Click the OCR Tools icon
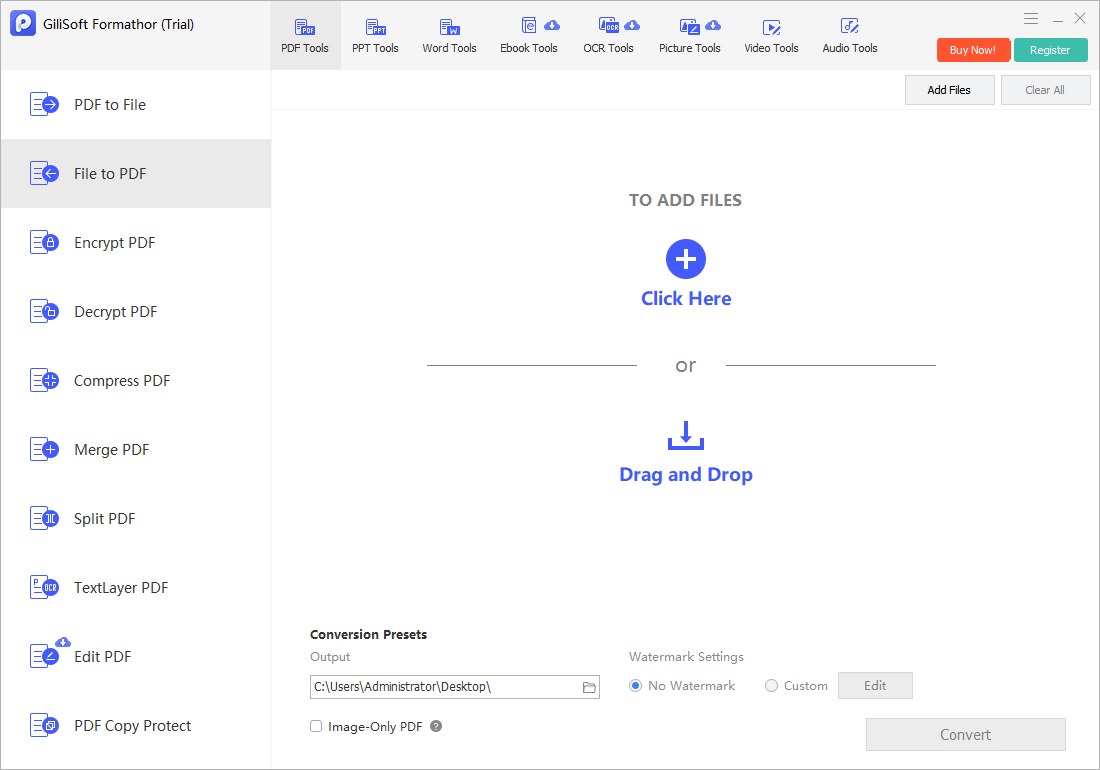The image size is (1100, 770). click(x=608, y=26)
